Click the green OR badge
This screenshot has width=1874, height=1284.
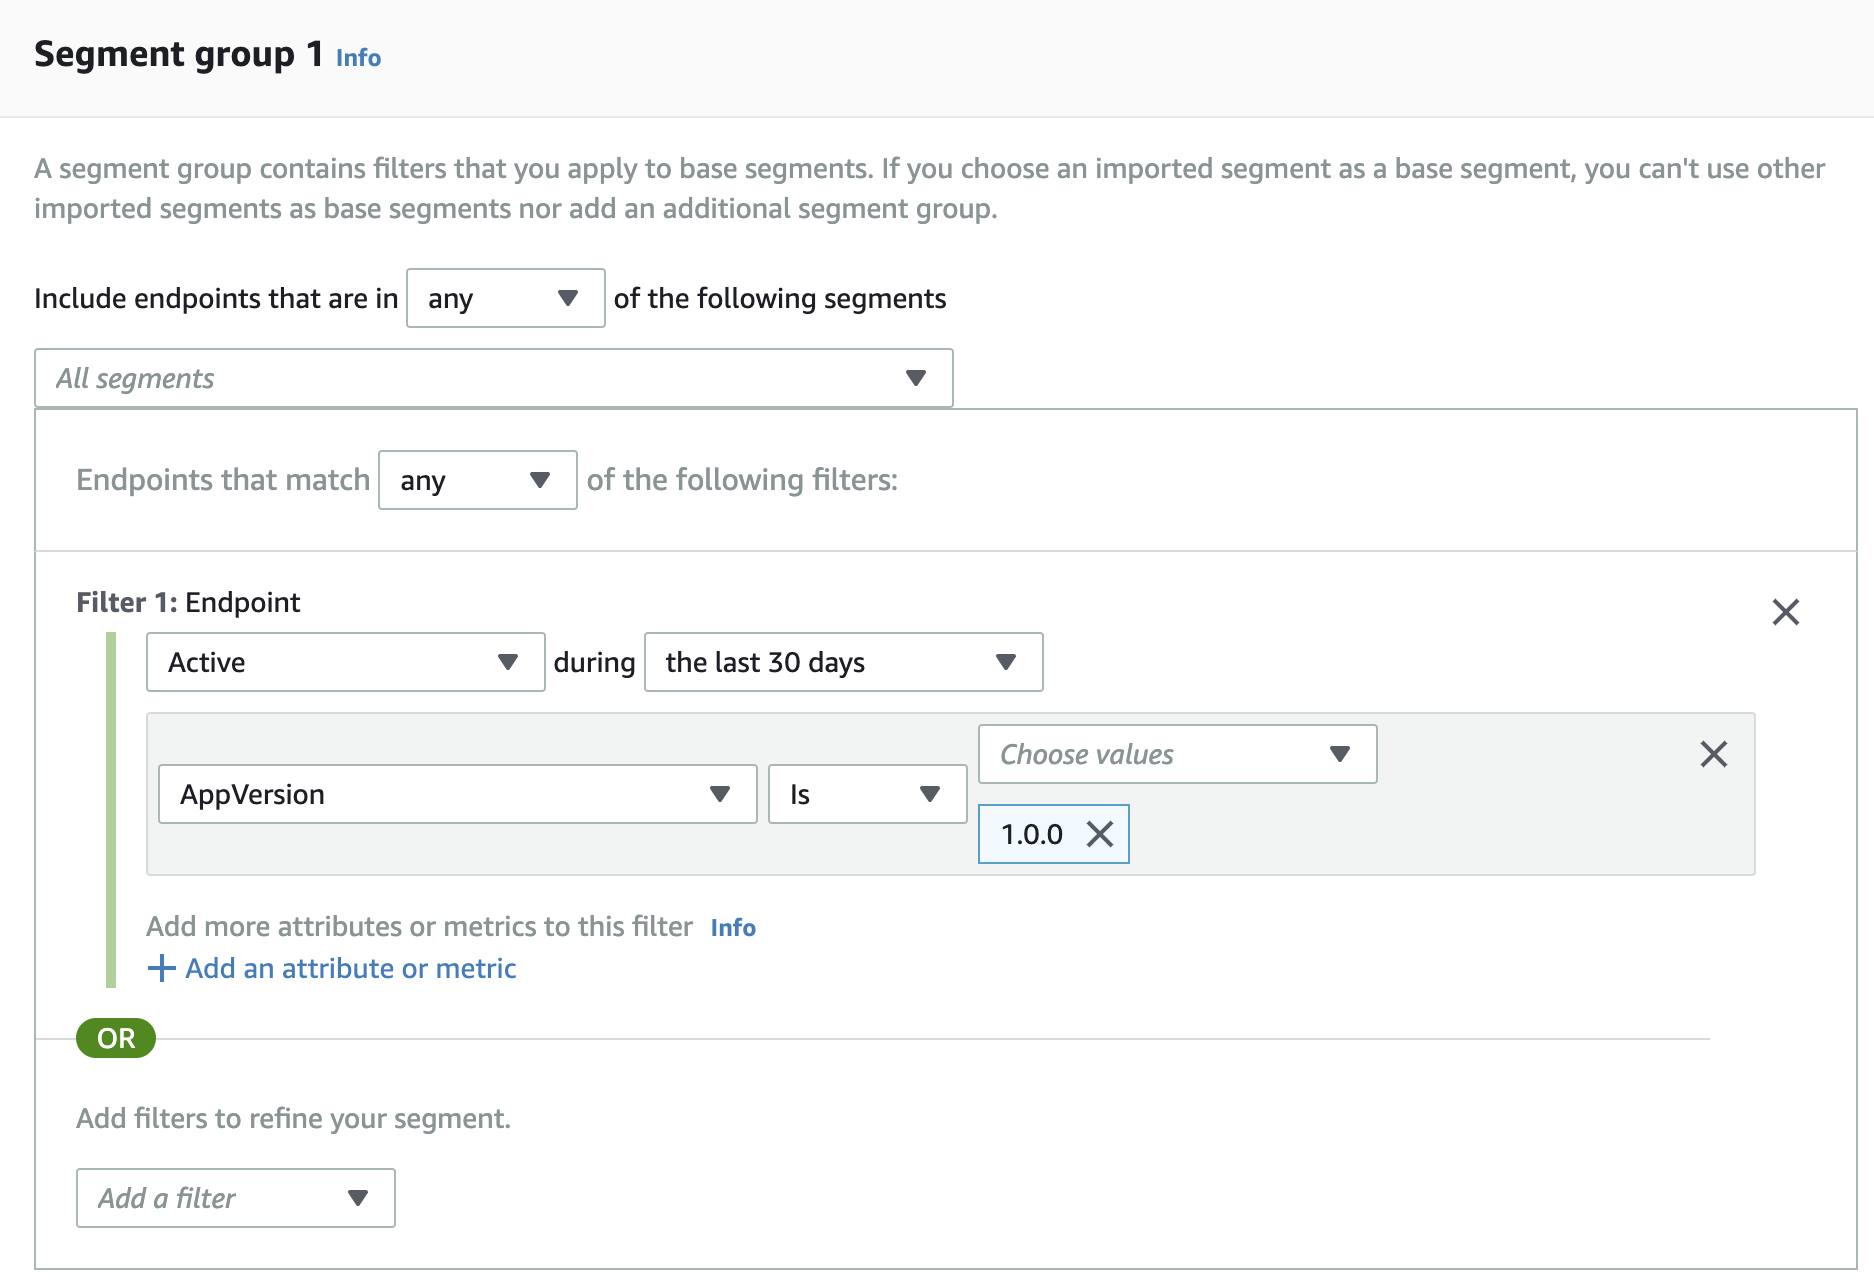tap(116, 1038)
